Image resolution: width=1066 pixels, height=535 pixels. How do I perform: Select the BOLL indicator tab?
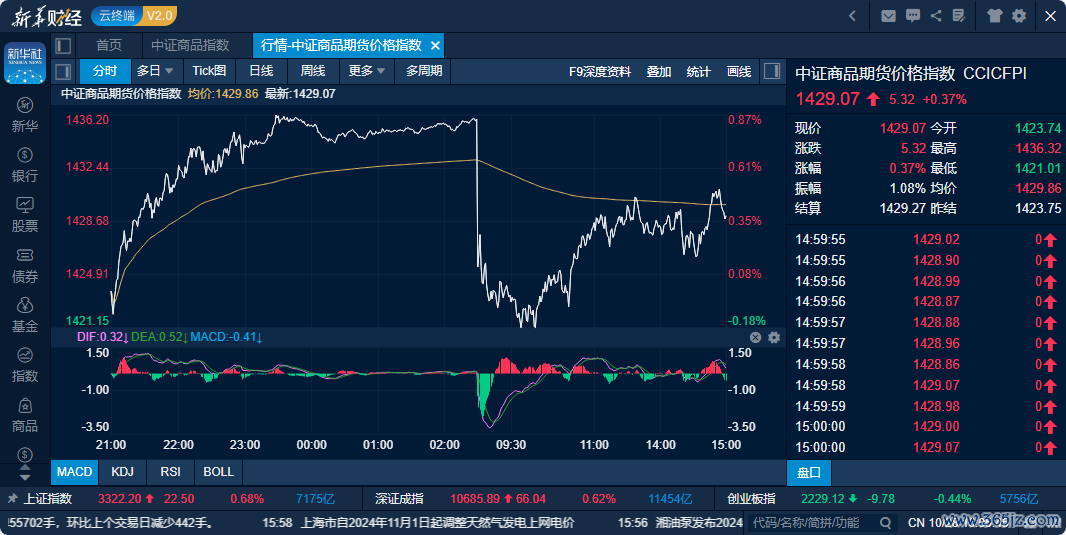coord(218,472)
